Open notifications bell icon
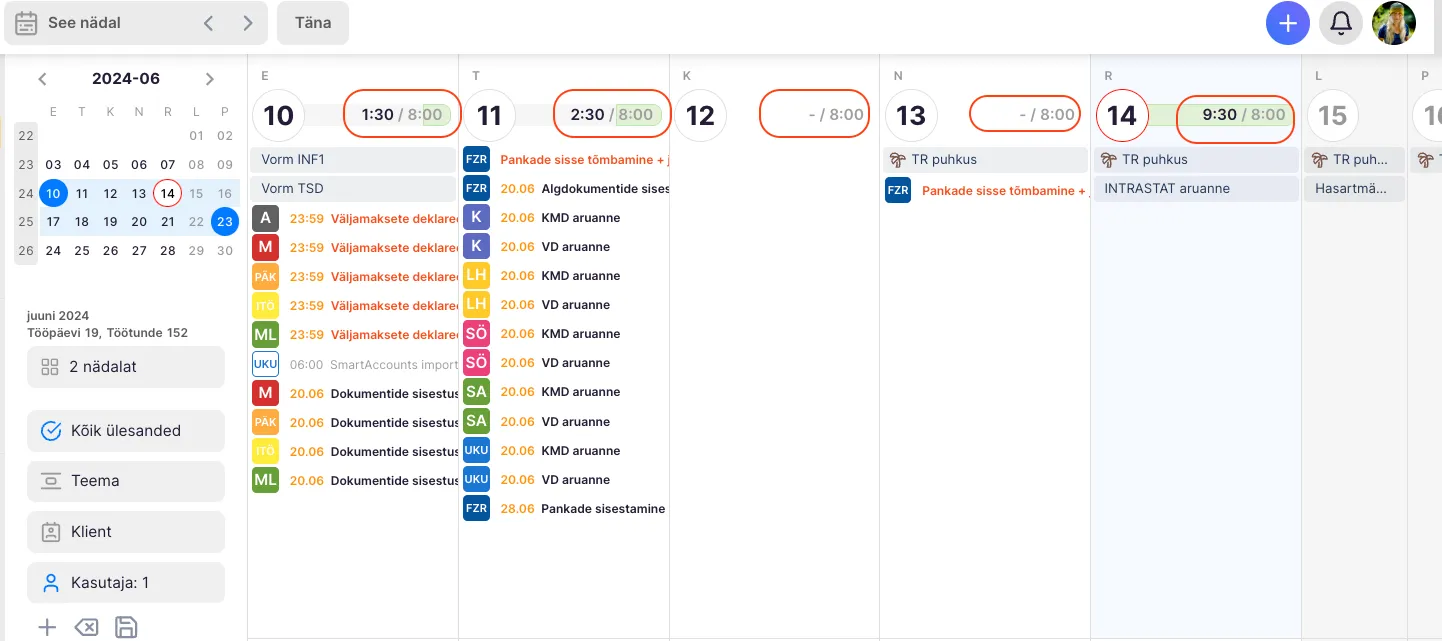 [1341, 23]
